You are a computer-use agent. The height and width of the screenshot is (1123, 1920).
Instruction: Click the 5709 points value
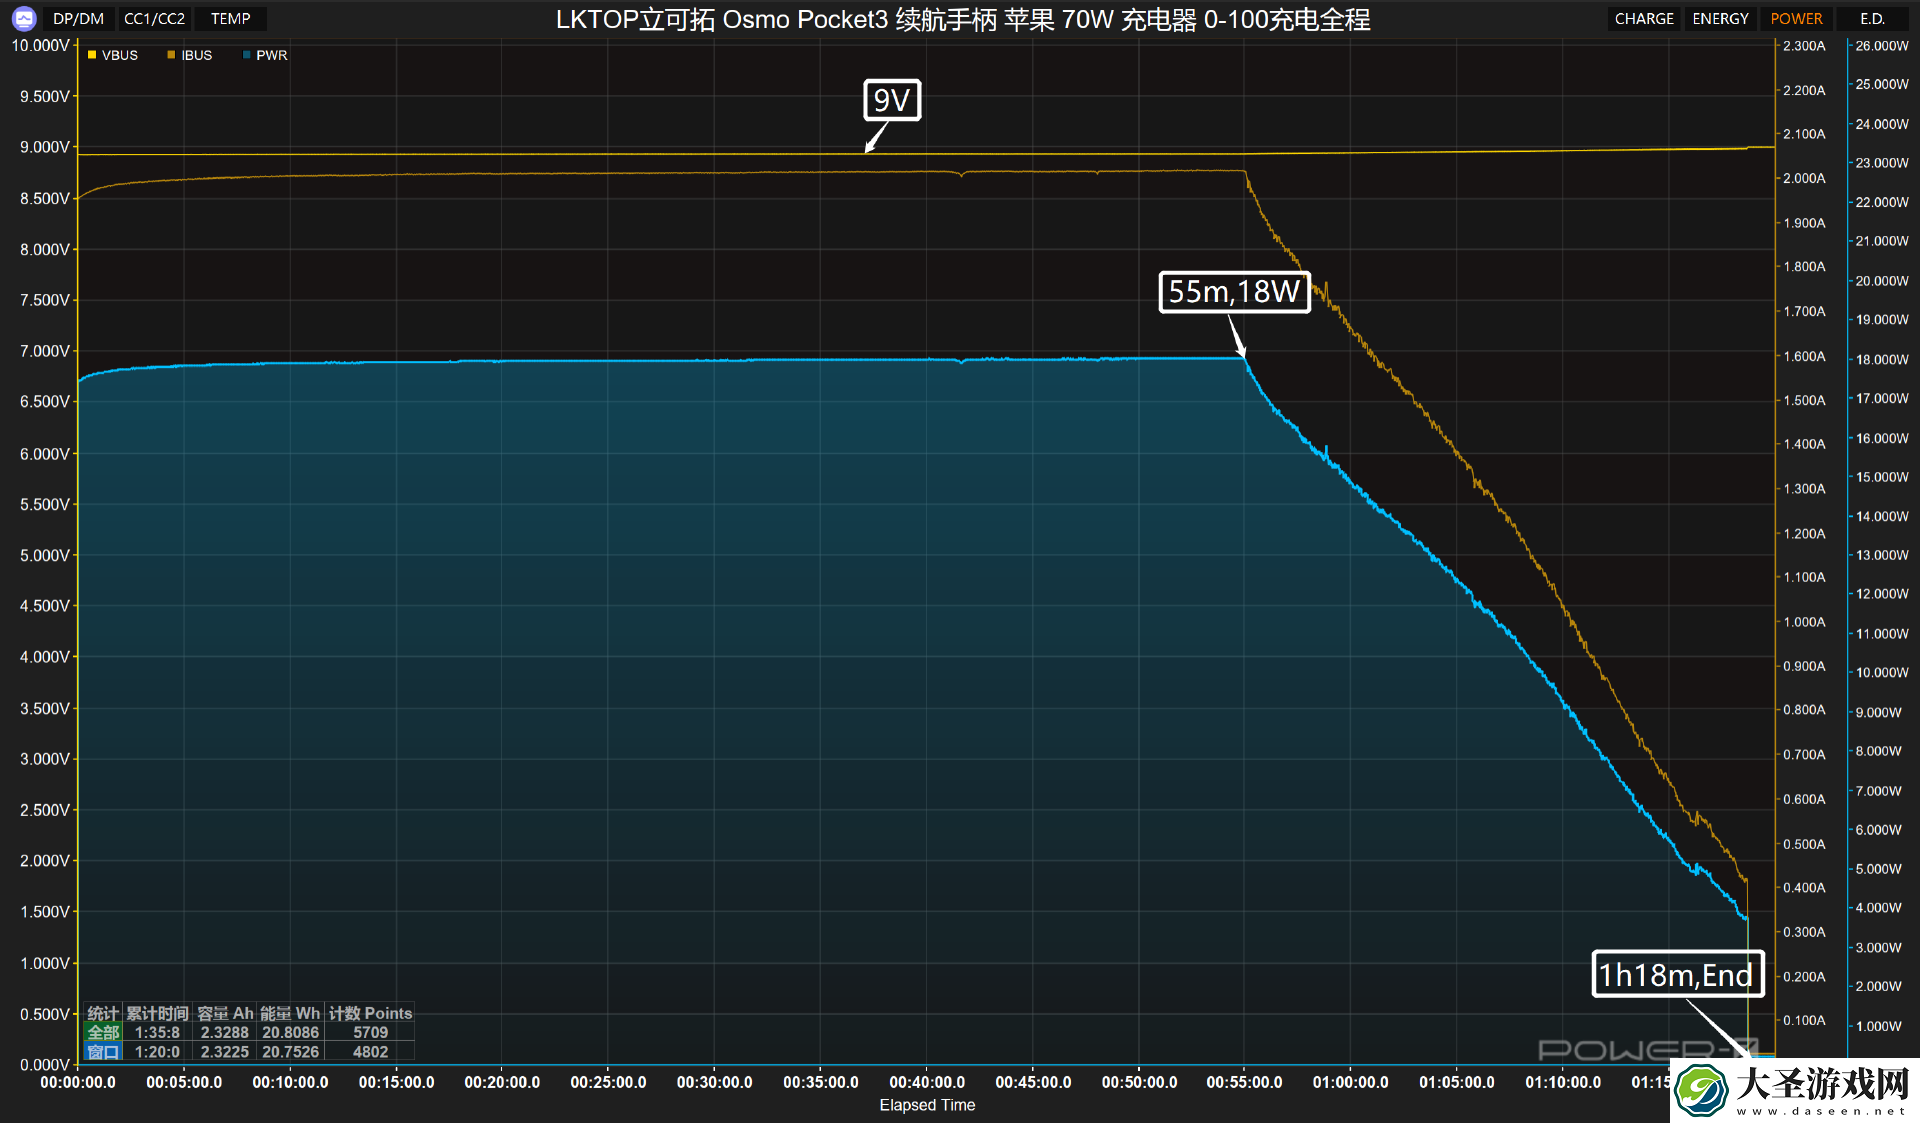(x=370, y=1032)
